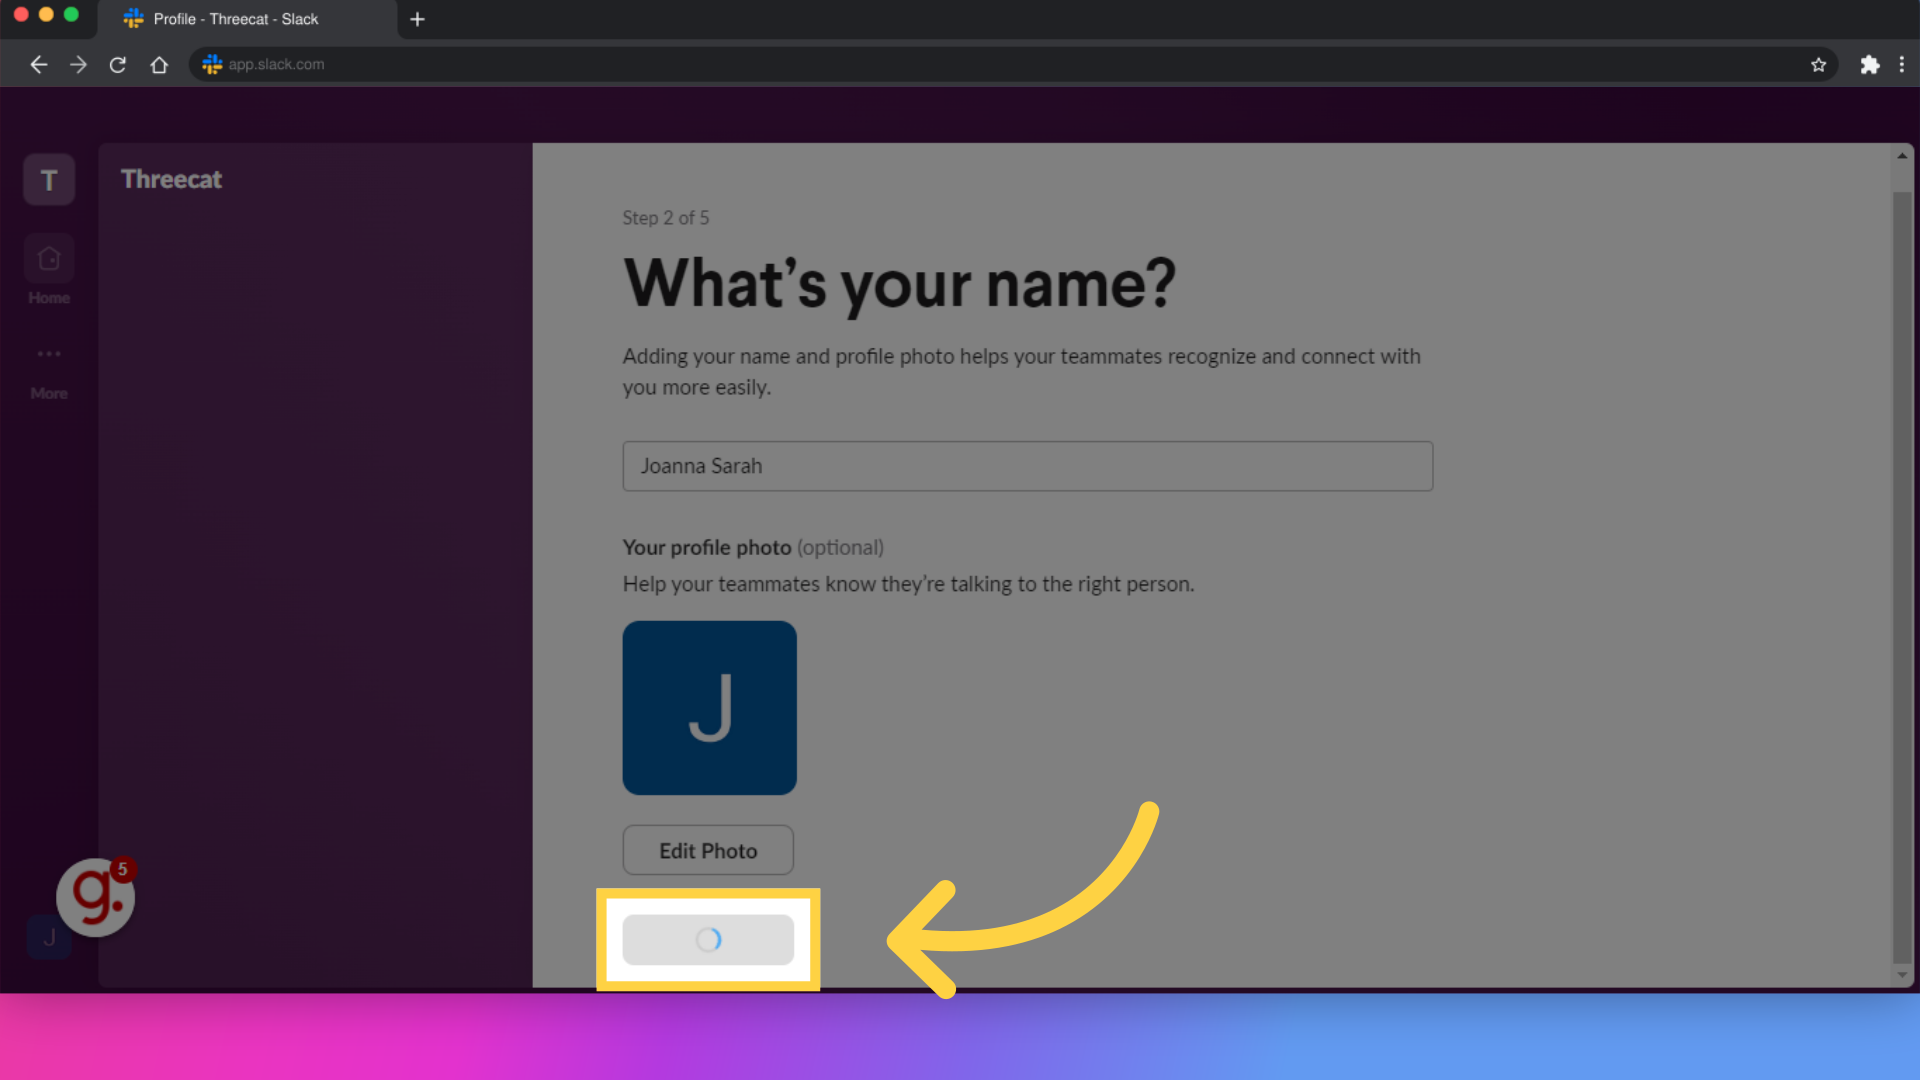
Task: Click the browser bookmark star icon
Action: [x=1818, y=65]
